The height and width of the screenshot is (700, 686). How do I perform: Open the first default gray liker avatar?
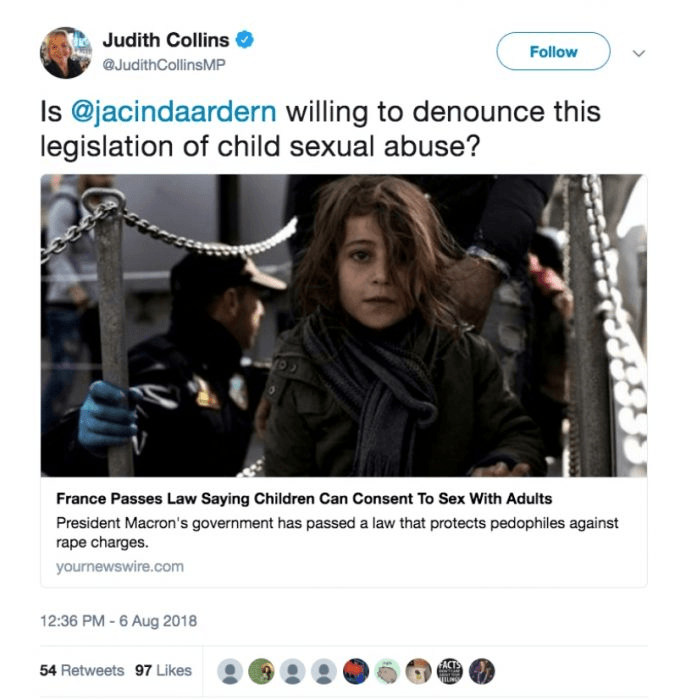(230, 671)
